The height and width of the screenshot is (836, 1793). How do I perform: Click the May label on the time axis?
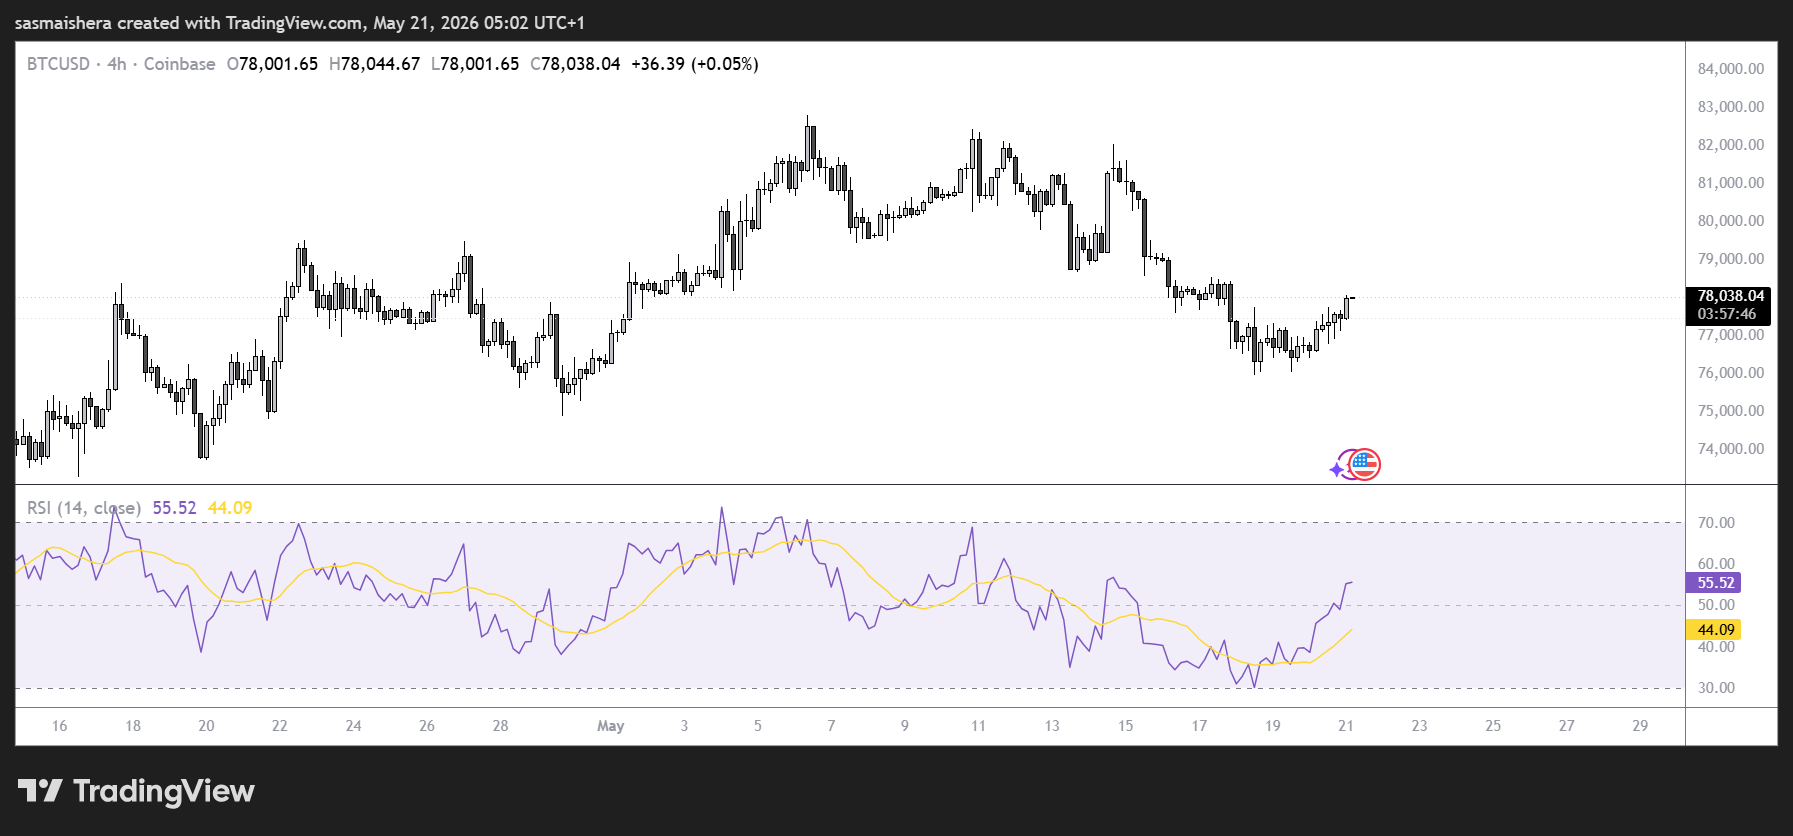coord(610,726)
